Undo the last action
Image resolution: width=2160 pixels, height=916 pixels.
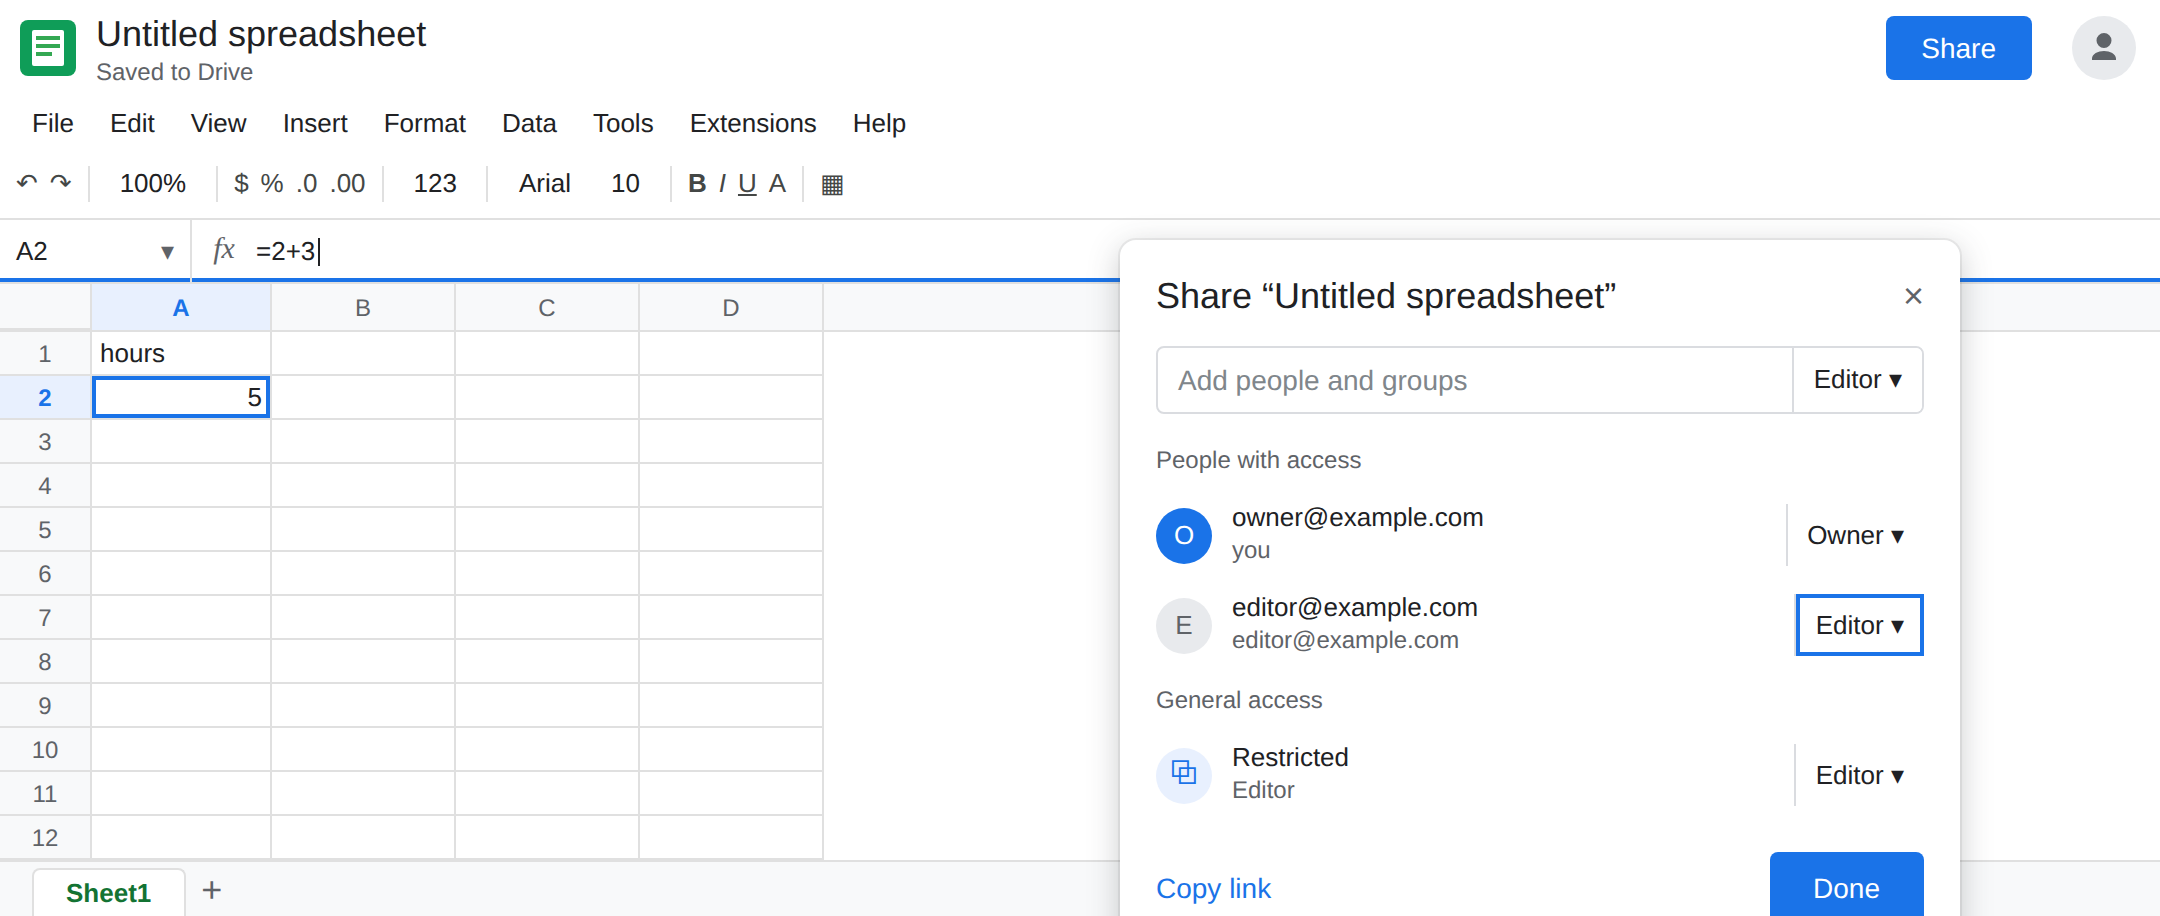click(27, 183)
